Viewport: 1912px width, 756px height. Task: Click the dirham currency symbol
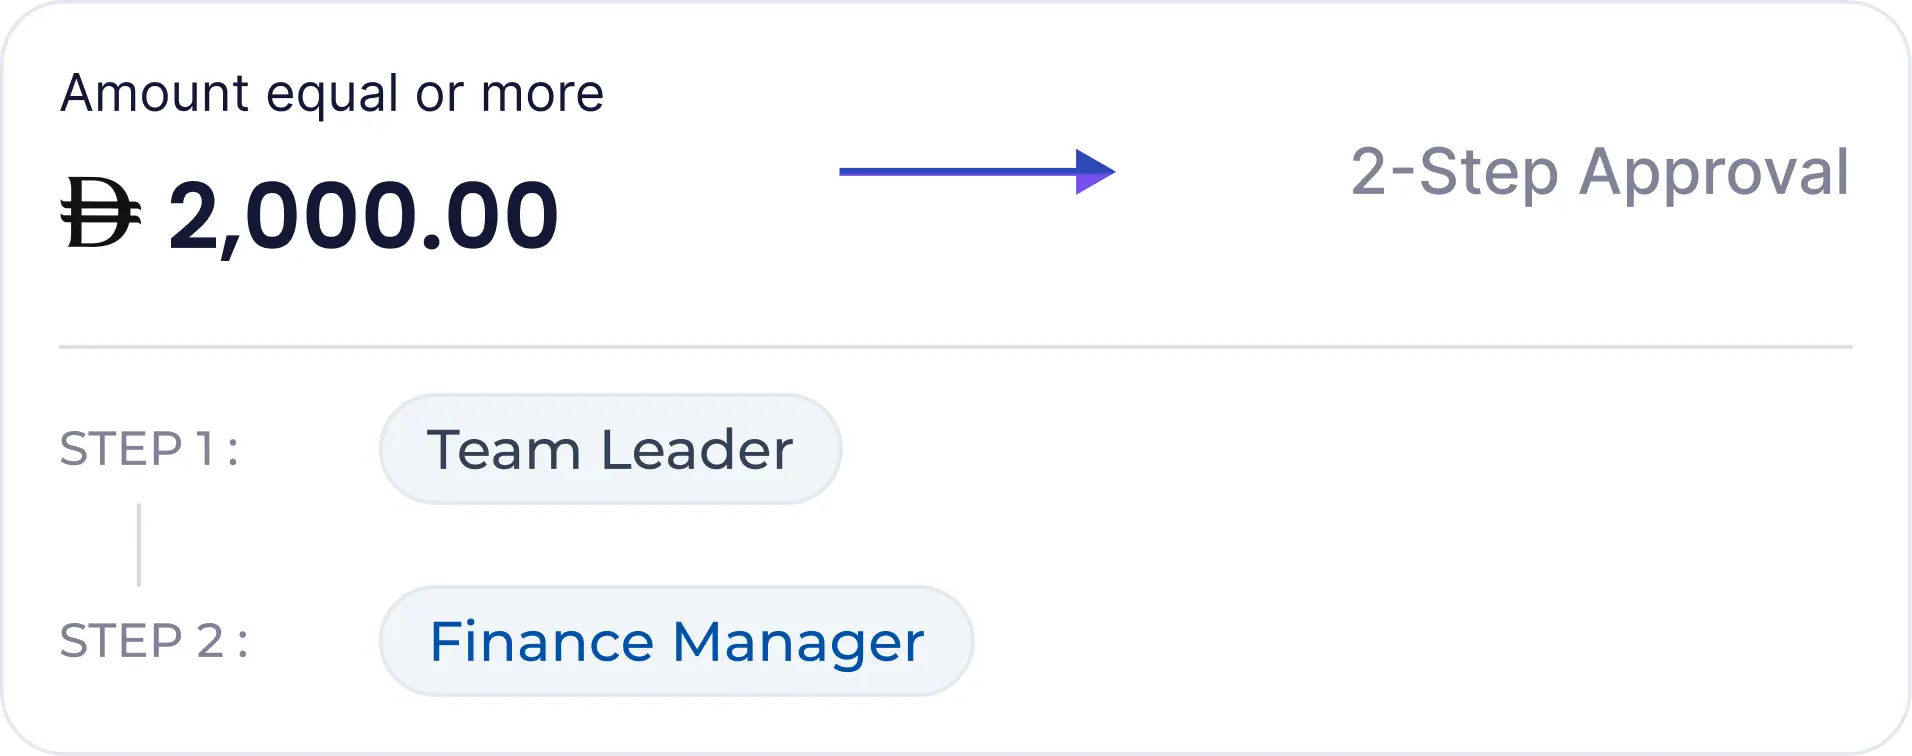coord(100,213)
